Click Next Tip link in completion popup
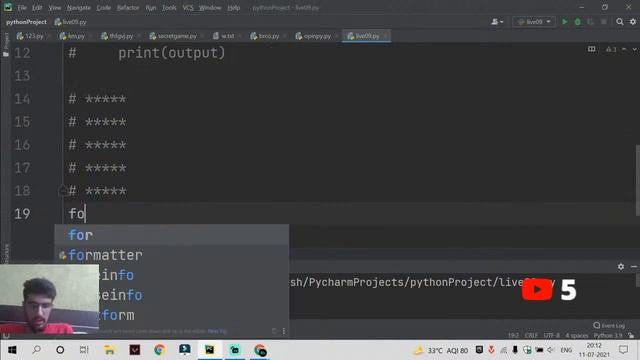 tap(217, 331)
